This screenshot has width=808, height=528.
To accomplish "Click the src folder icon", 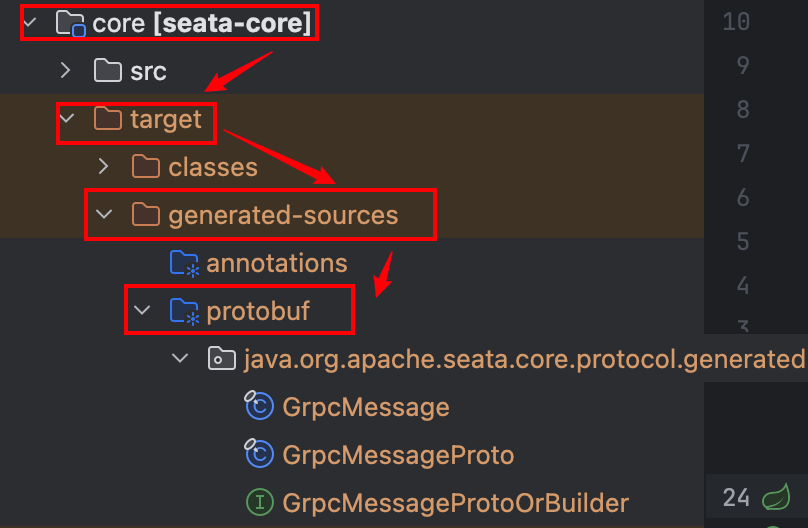I will pos(107,71).
